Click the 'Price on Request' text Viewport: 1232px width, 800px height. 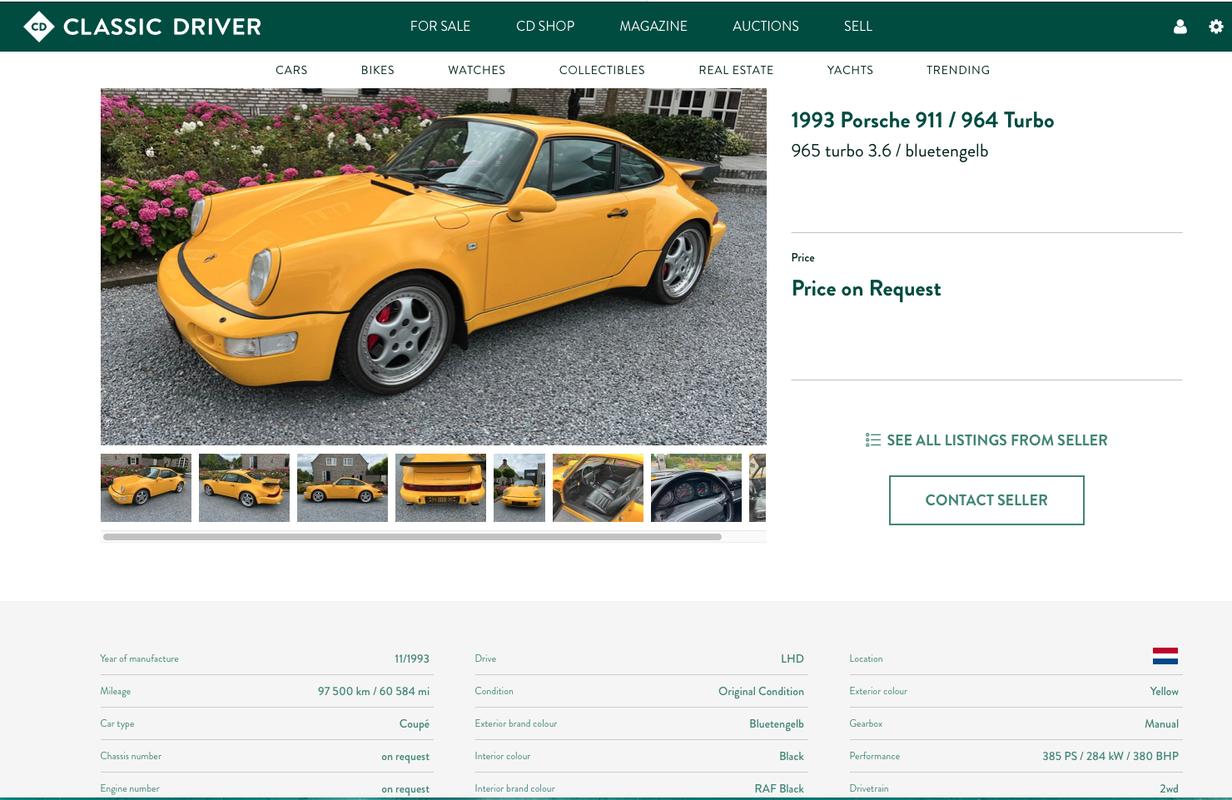click(866, 289)
